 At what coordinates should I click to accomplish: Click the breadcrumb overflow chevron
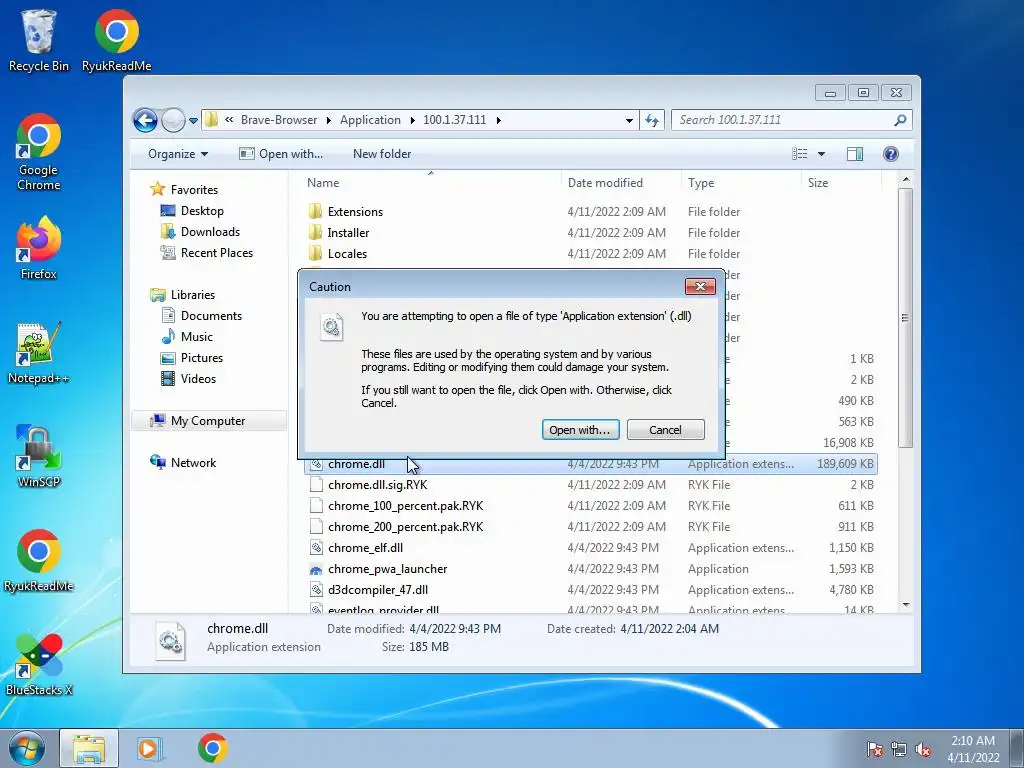coord(229,120)
